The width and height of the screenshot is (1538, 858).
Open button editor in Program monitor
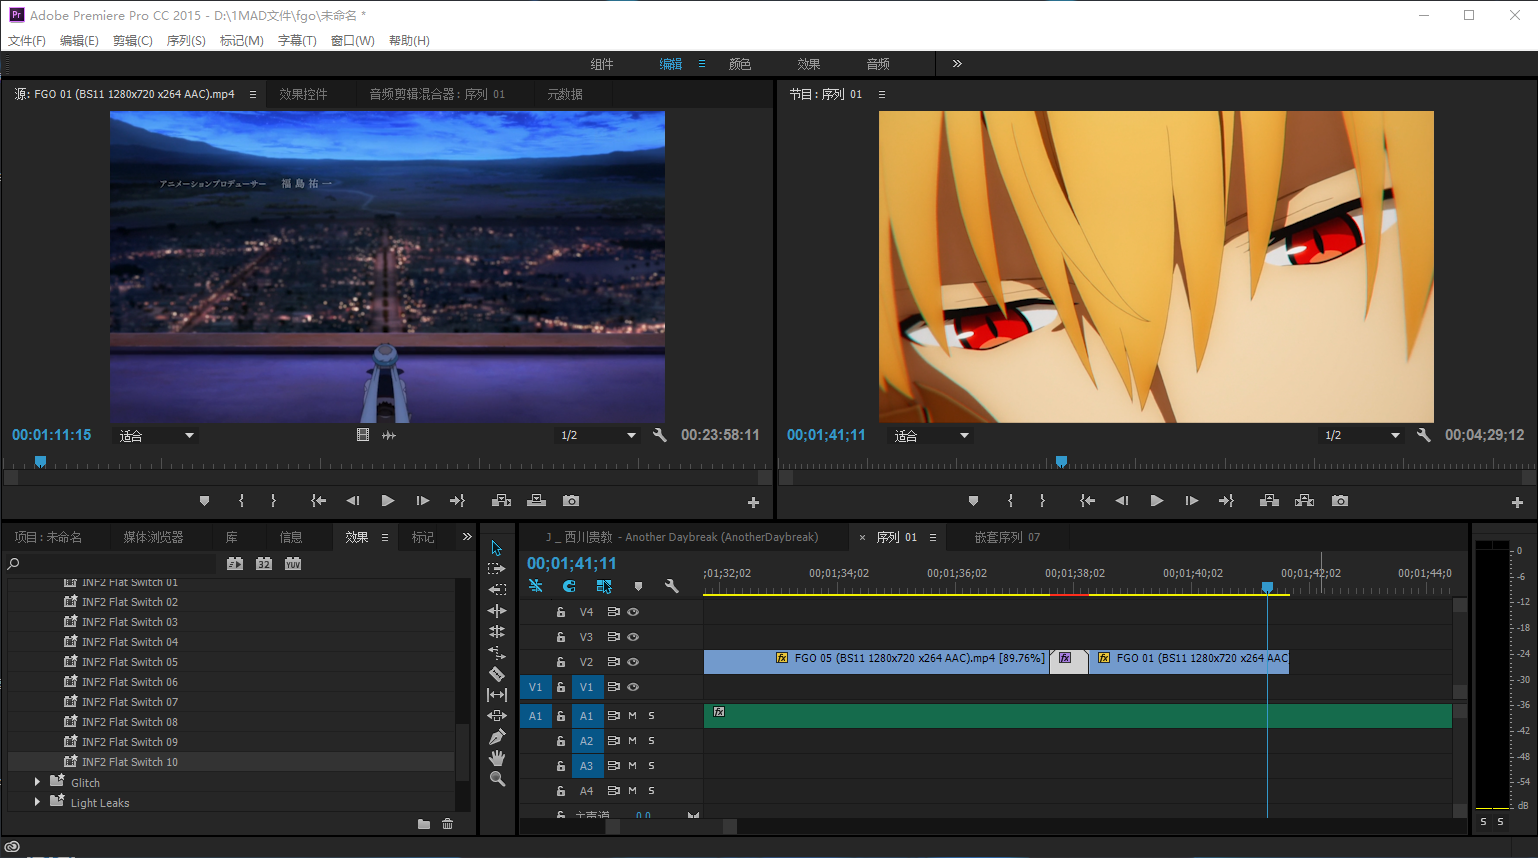tap(1517, 502)
